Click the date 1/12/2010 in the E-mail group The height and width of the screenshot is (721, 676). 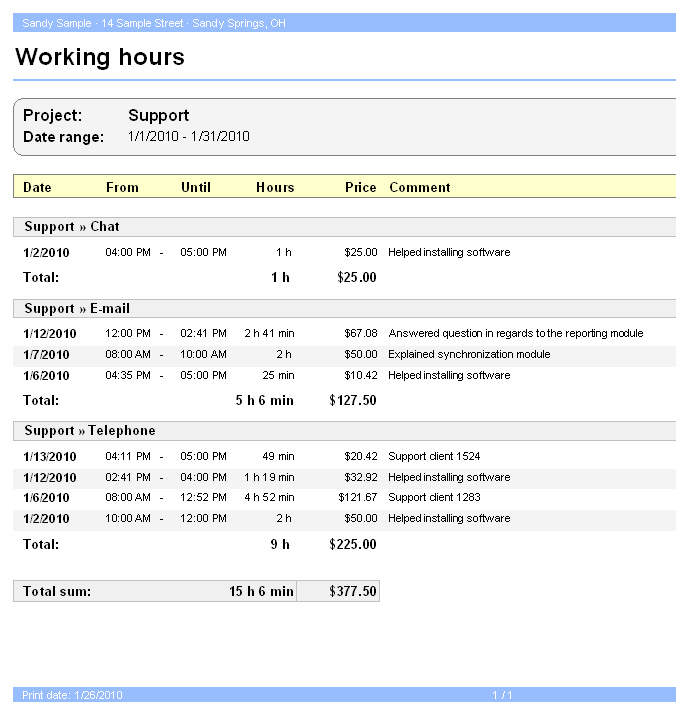50,334
